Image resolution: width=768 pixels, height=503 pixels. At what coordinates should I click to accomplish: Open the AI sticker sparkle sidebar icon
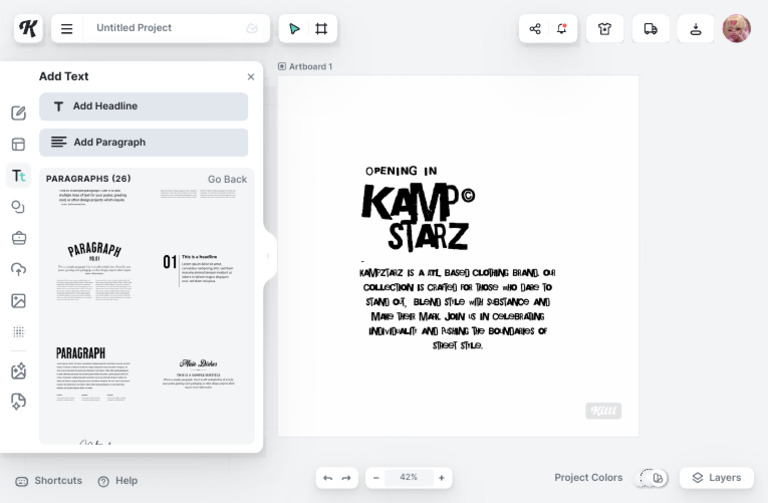coord(19,402)
